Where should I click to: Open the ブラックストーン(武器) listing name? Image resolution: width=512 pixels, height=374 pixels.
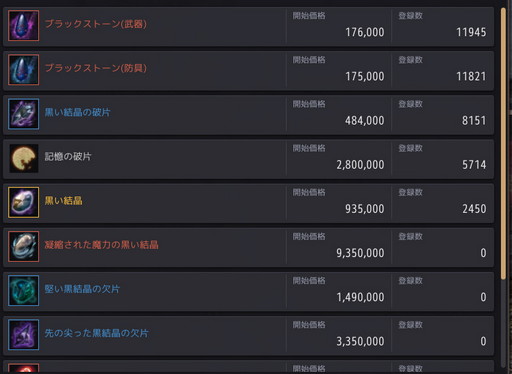96,24
